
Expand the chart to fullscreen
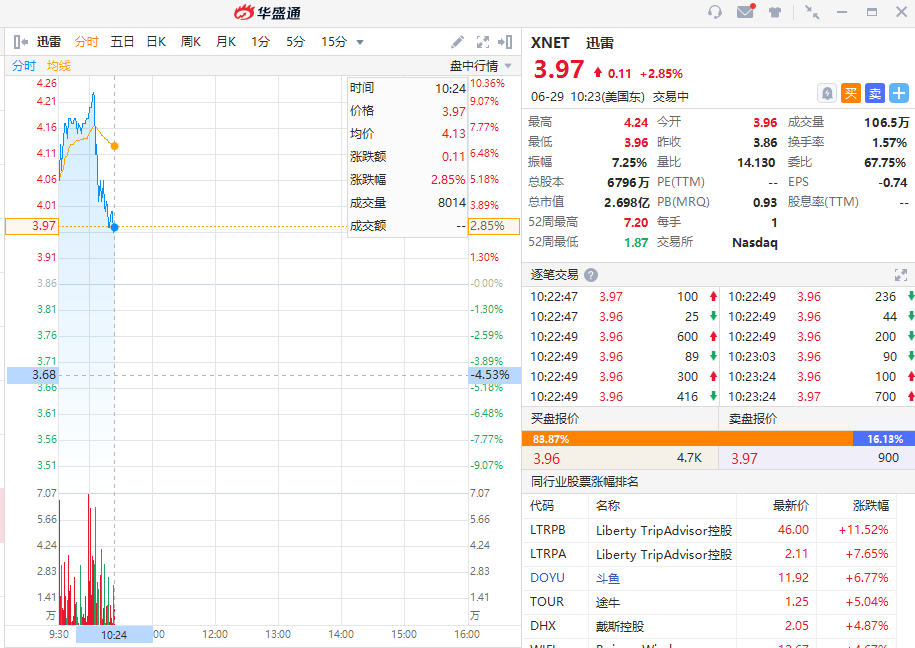[483, 42]
